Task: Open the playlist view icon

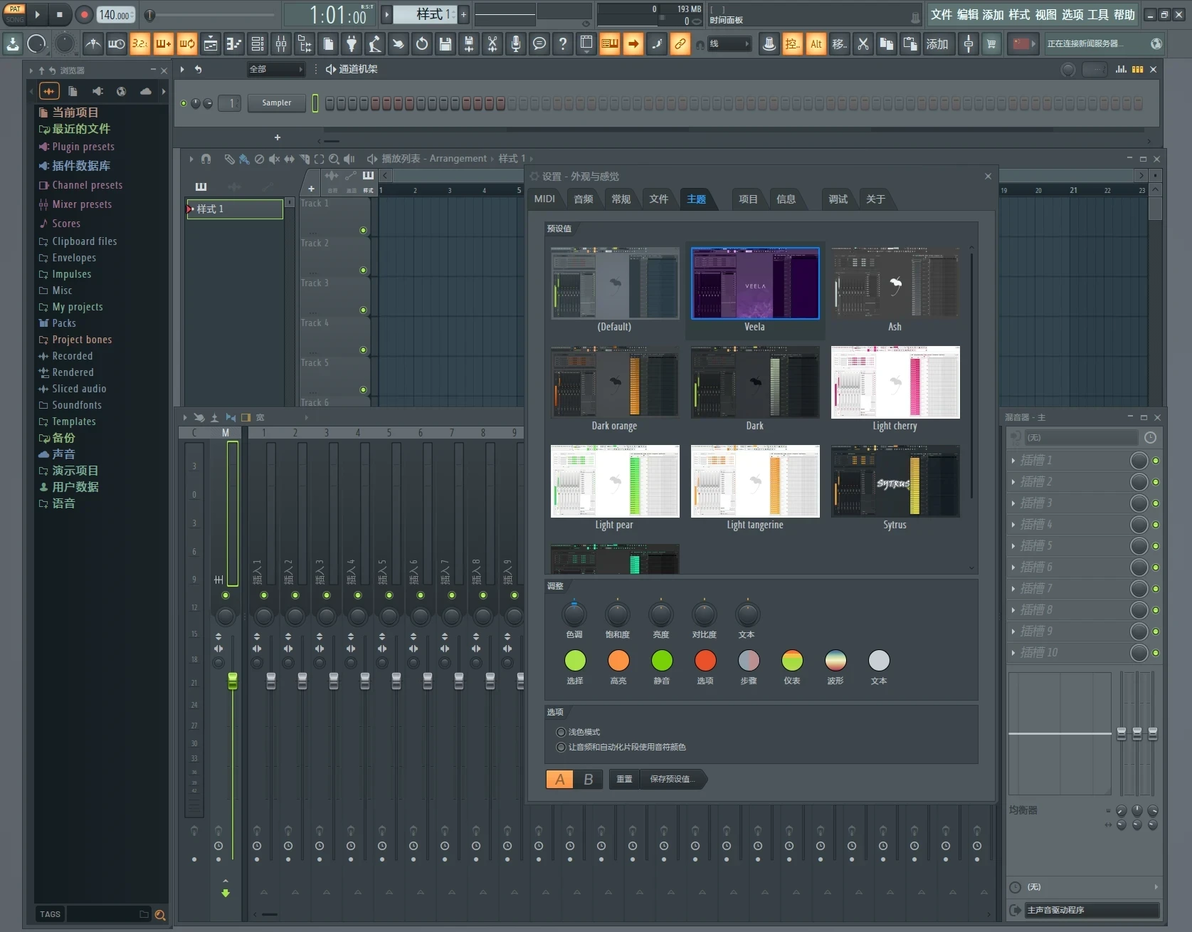Action: (x=211, y=44)
